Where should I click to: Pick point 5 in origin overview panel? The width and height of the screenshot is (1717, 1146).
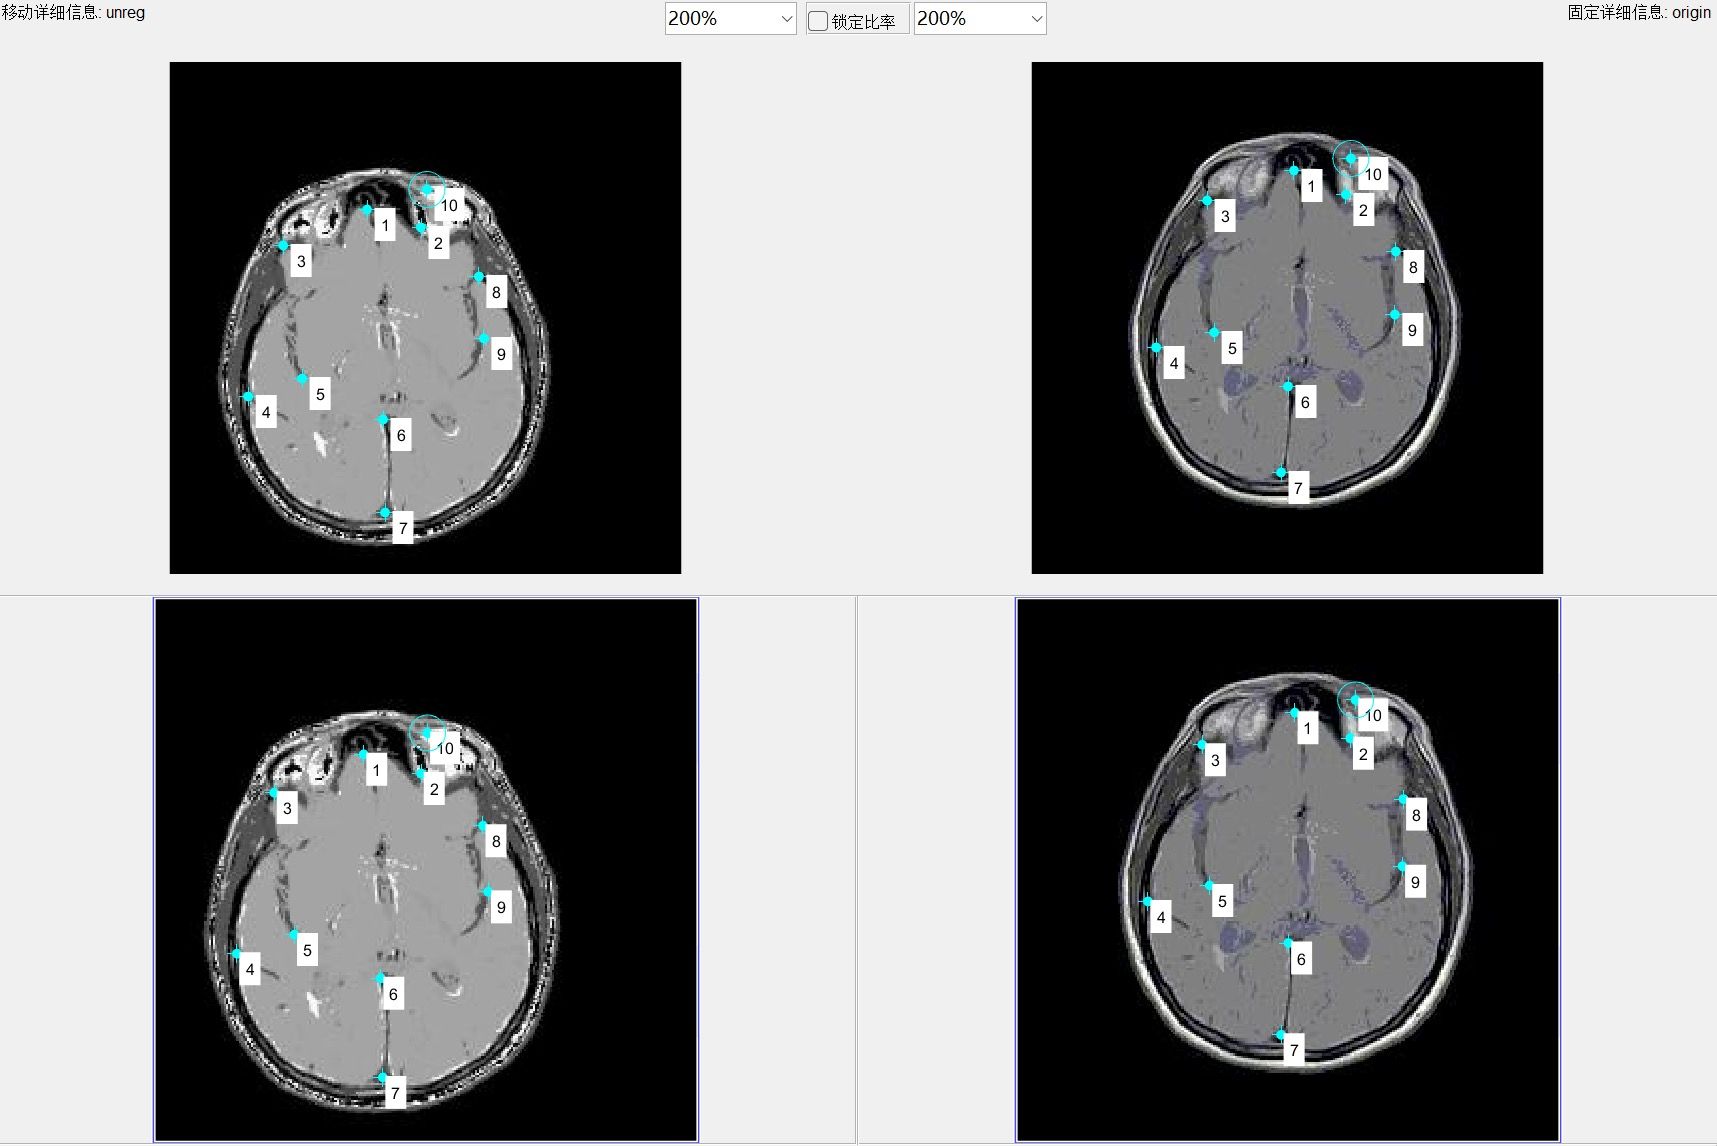coord(1209,886)
